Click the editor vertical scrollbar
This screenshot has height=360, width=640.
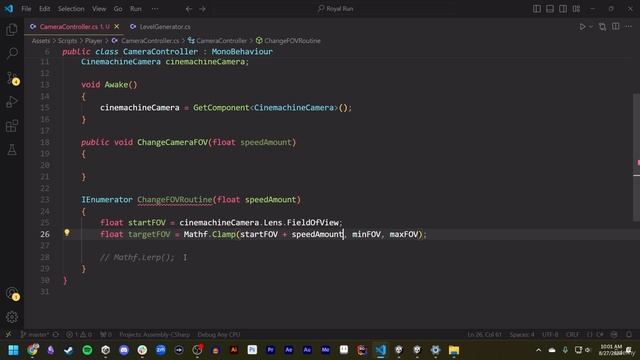pyautogui.click(x=636, y=158)
